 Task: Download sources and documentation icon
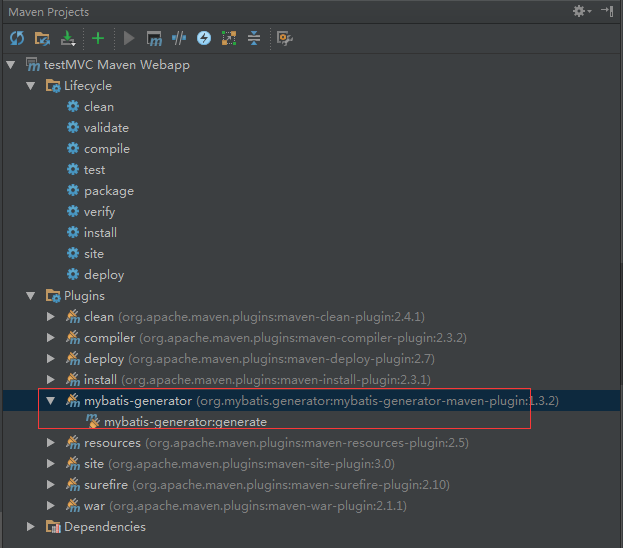[68, 39]
